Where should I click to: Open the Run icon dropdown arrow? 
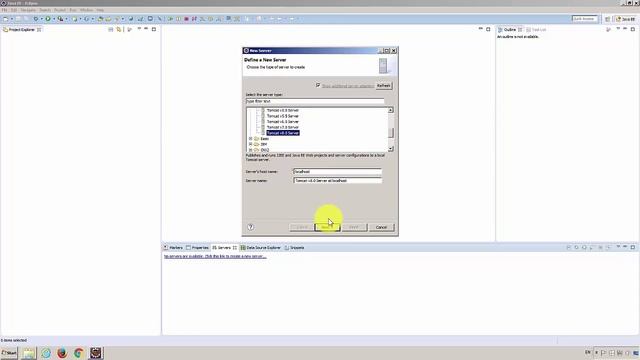coord(53,19)
